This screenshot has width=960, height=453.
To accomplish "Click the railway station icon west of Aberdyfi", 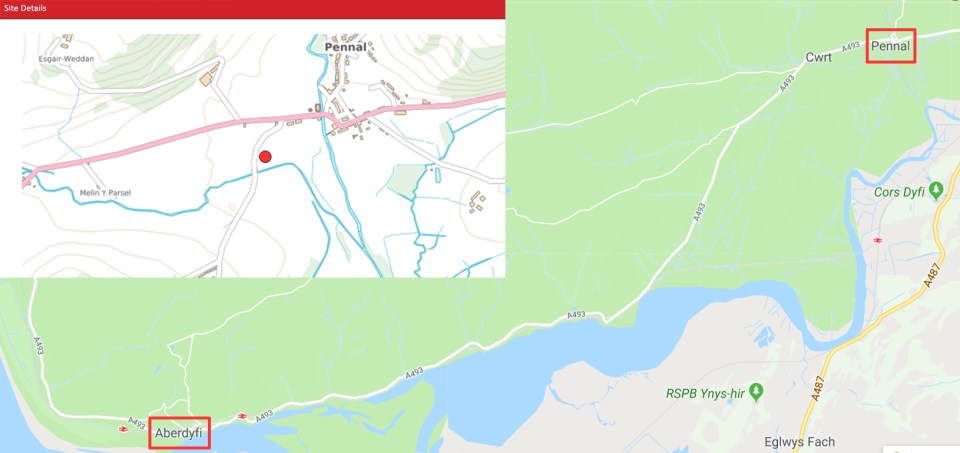I will 123,429.
